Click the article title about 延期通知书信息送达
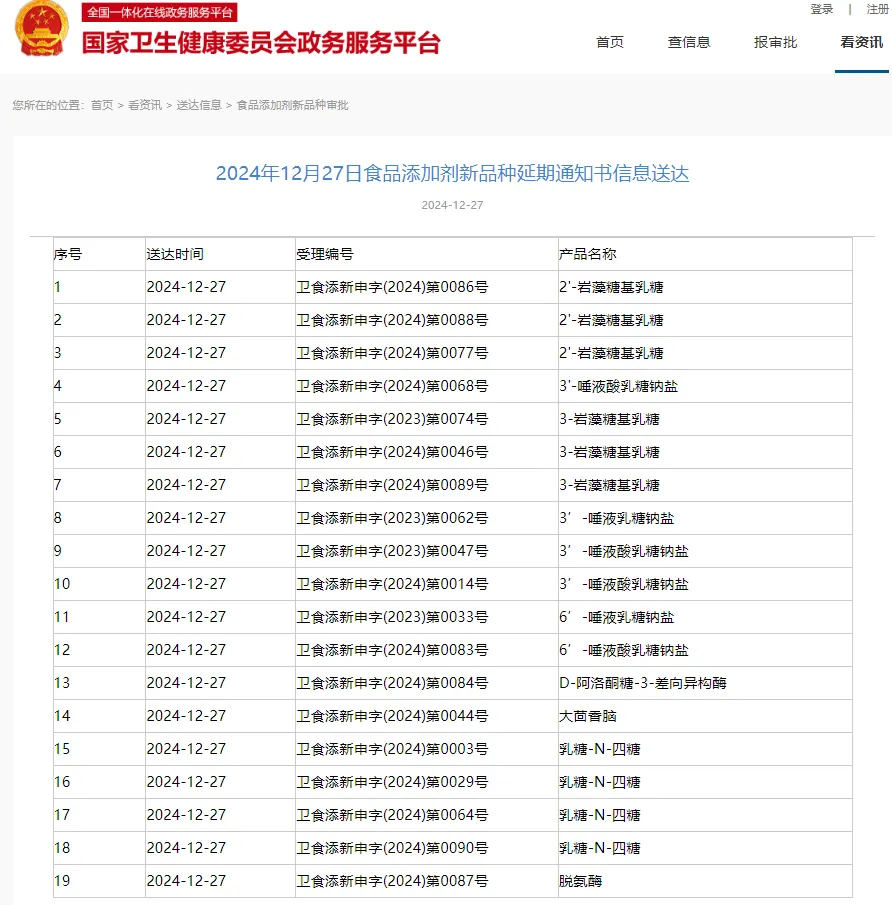892x905 pixels. (452, 174)
